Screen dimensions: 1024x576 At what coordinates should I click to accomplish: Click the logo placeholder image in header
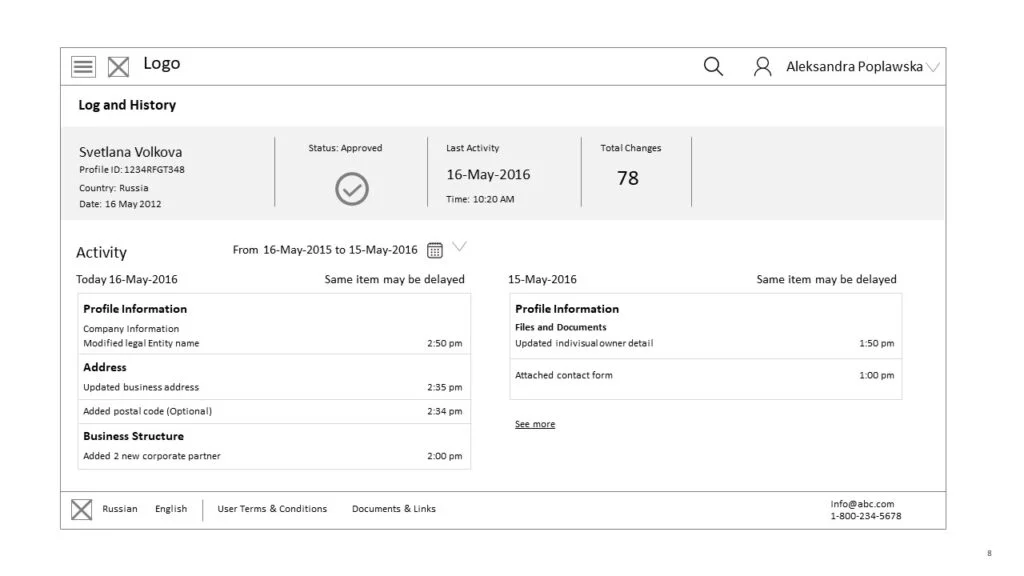pyautogui.click(x=118, y=67)
